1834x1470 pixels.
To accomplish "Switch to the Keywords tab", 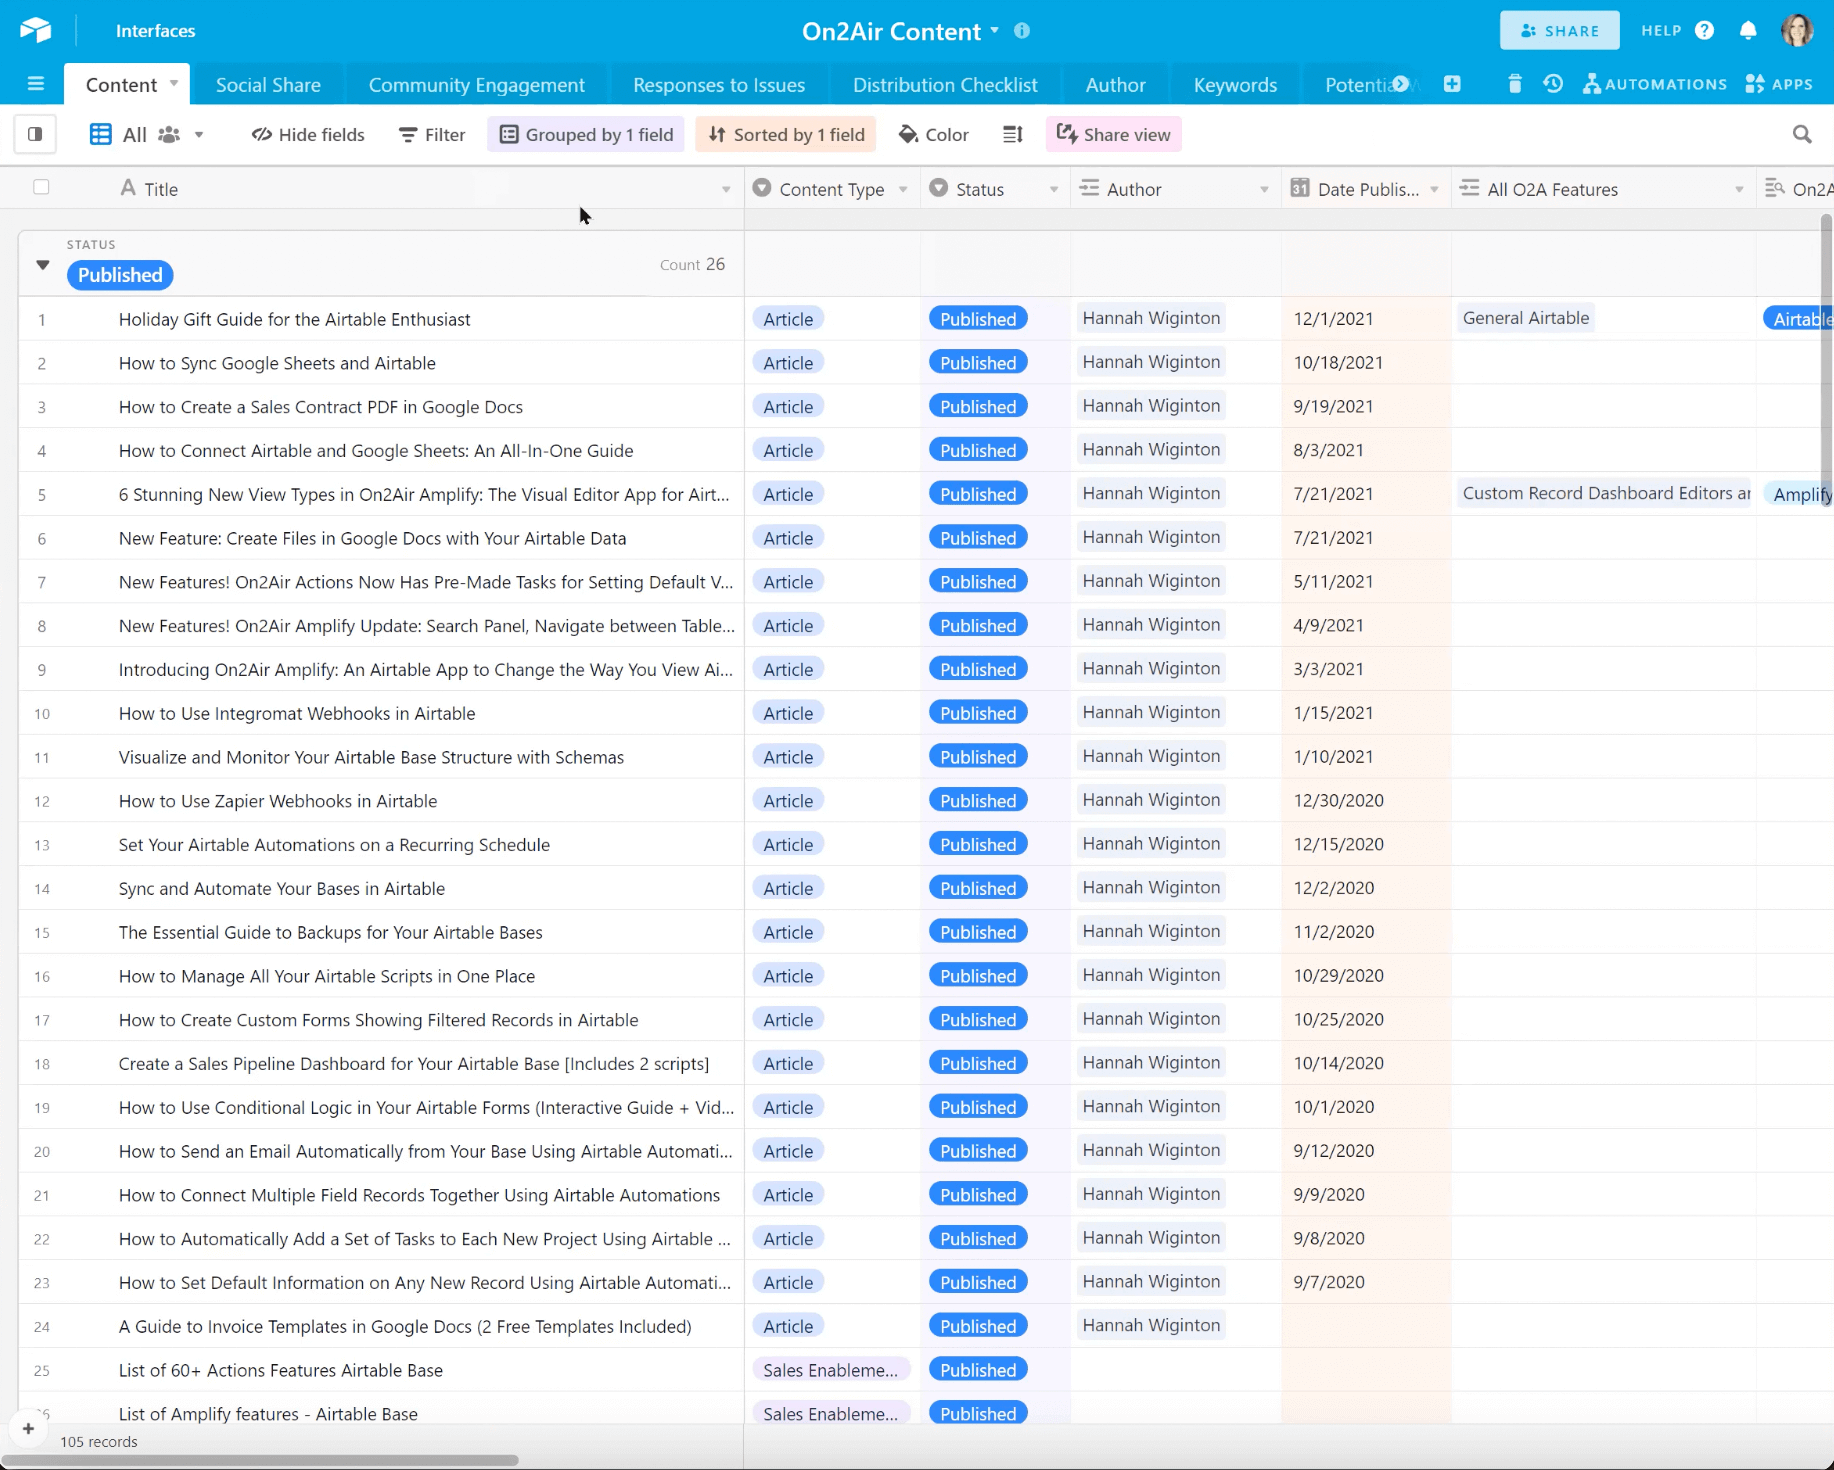I will [x=1235, y=84].
